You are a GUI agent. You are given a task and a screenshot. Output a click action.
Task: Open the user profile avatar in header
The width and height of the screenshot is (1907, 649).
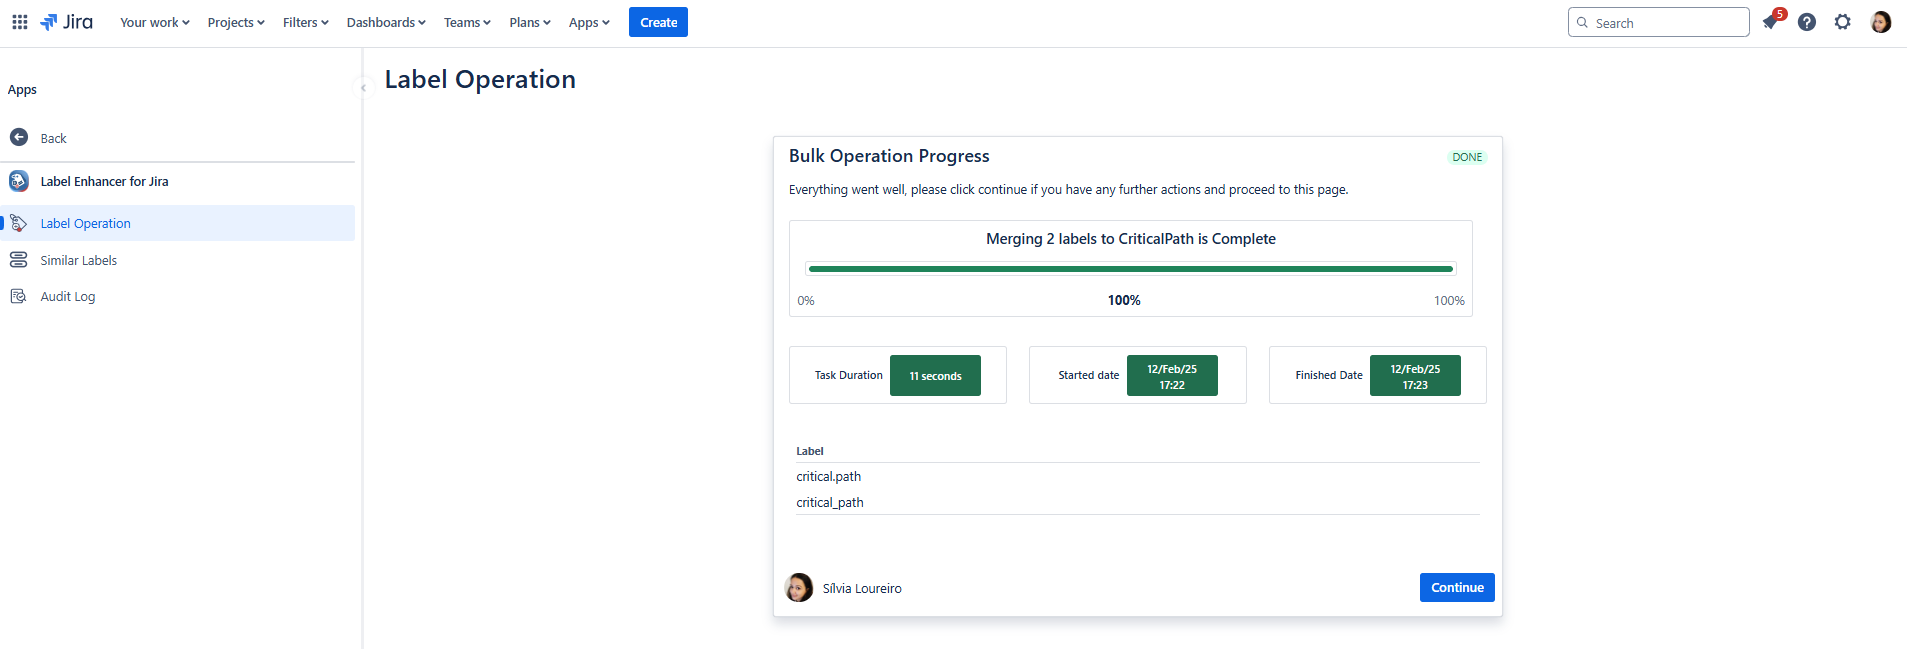1880,22
